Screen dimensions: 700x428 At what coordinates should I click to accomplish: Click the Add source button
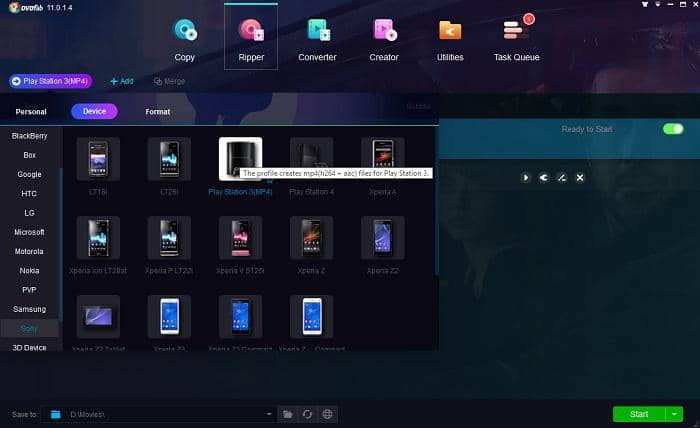(121, 81)
